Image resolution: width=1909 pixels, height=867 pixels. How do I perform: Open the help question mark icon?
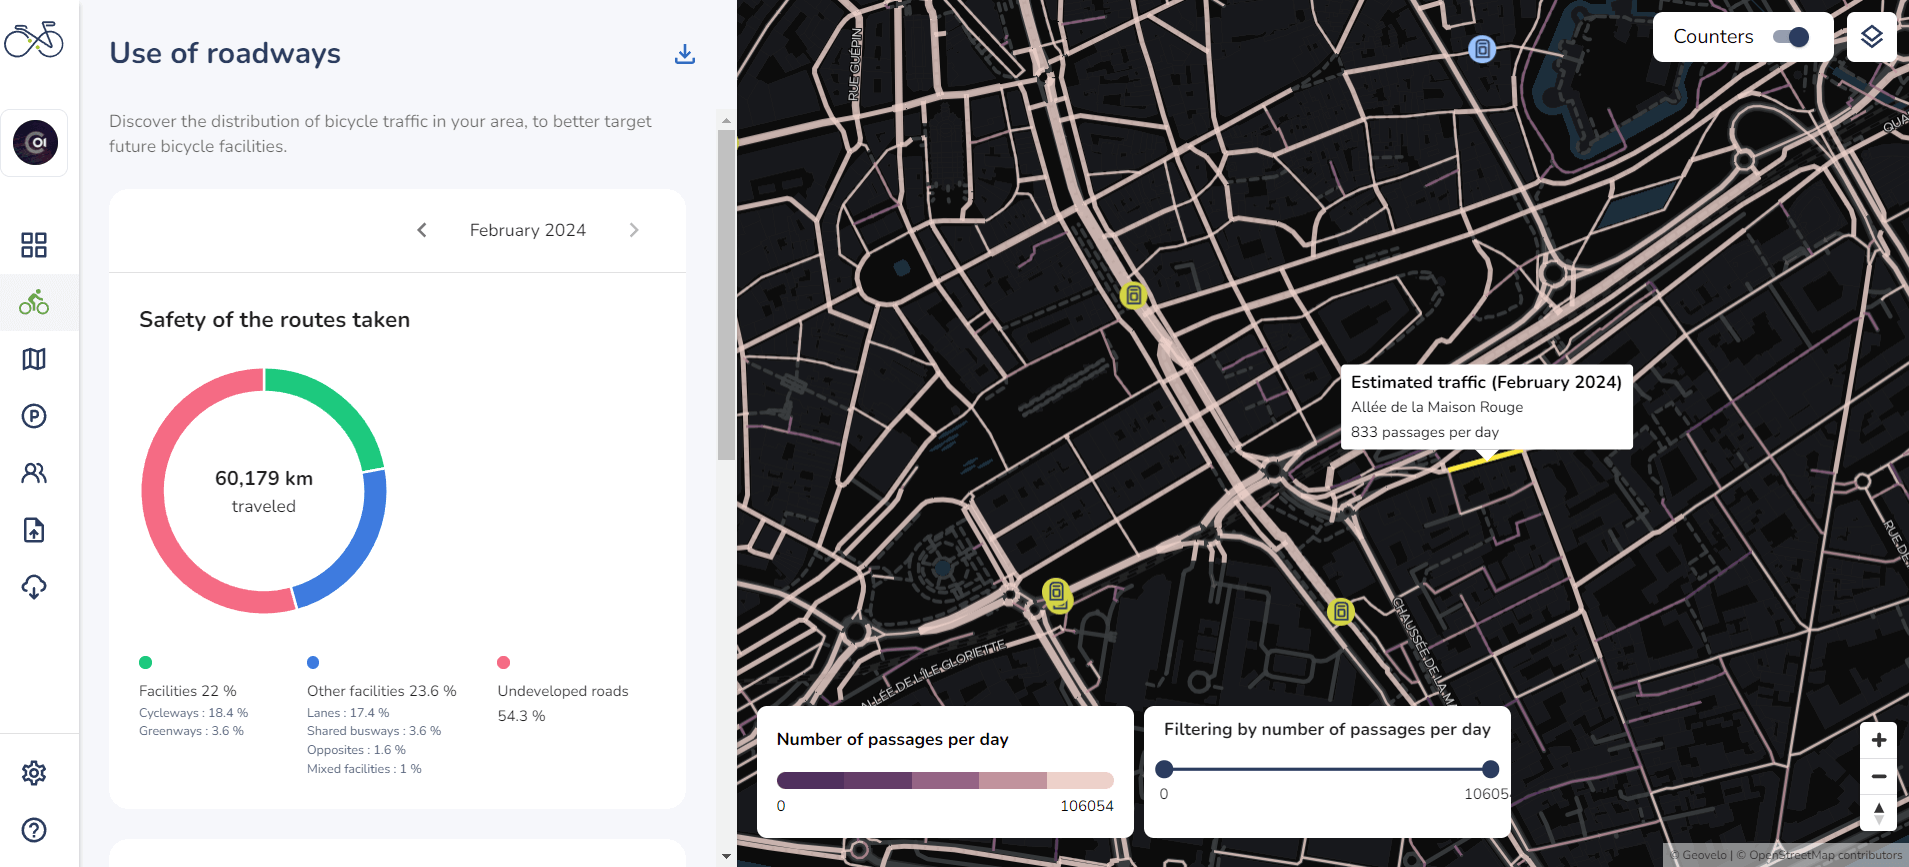point(34,830)
